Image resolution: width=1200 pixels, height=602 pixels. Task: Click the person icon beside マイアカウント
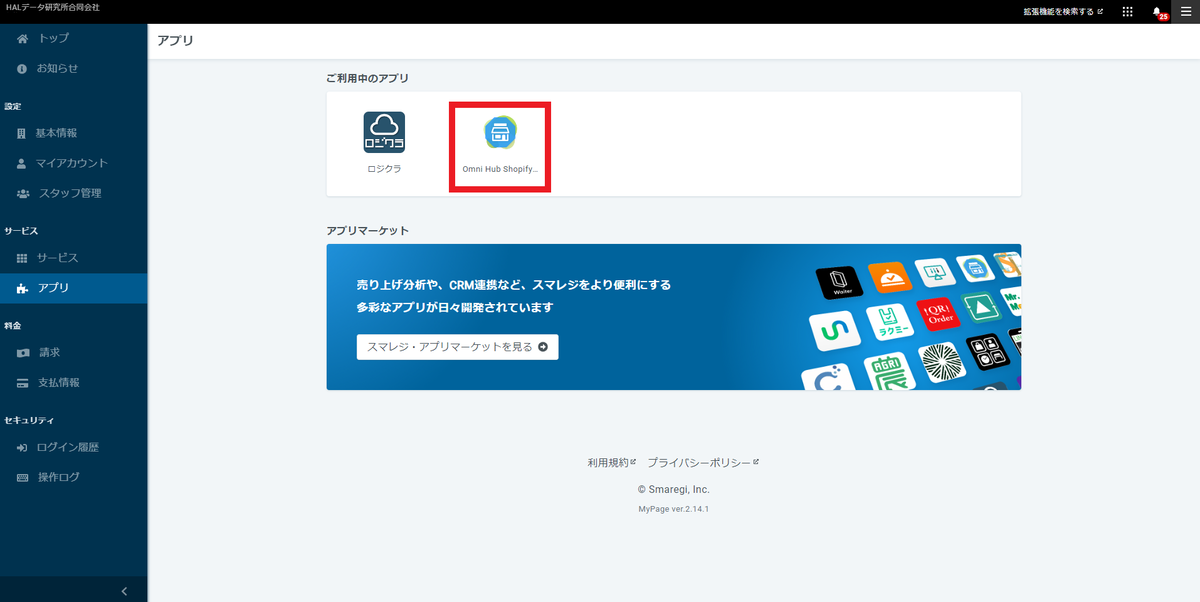click(22, 163)
